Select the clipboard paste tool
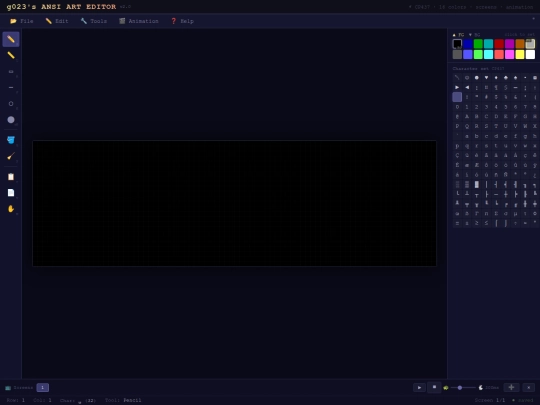 coord(11,176)
